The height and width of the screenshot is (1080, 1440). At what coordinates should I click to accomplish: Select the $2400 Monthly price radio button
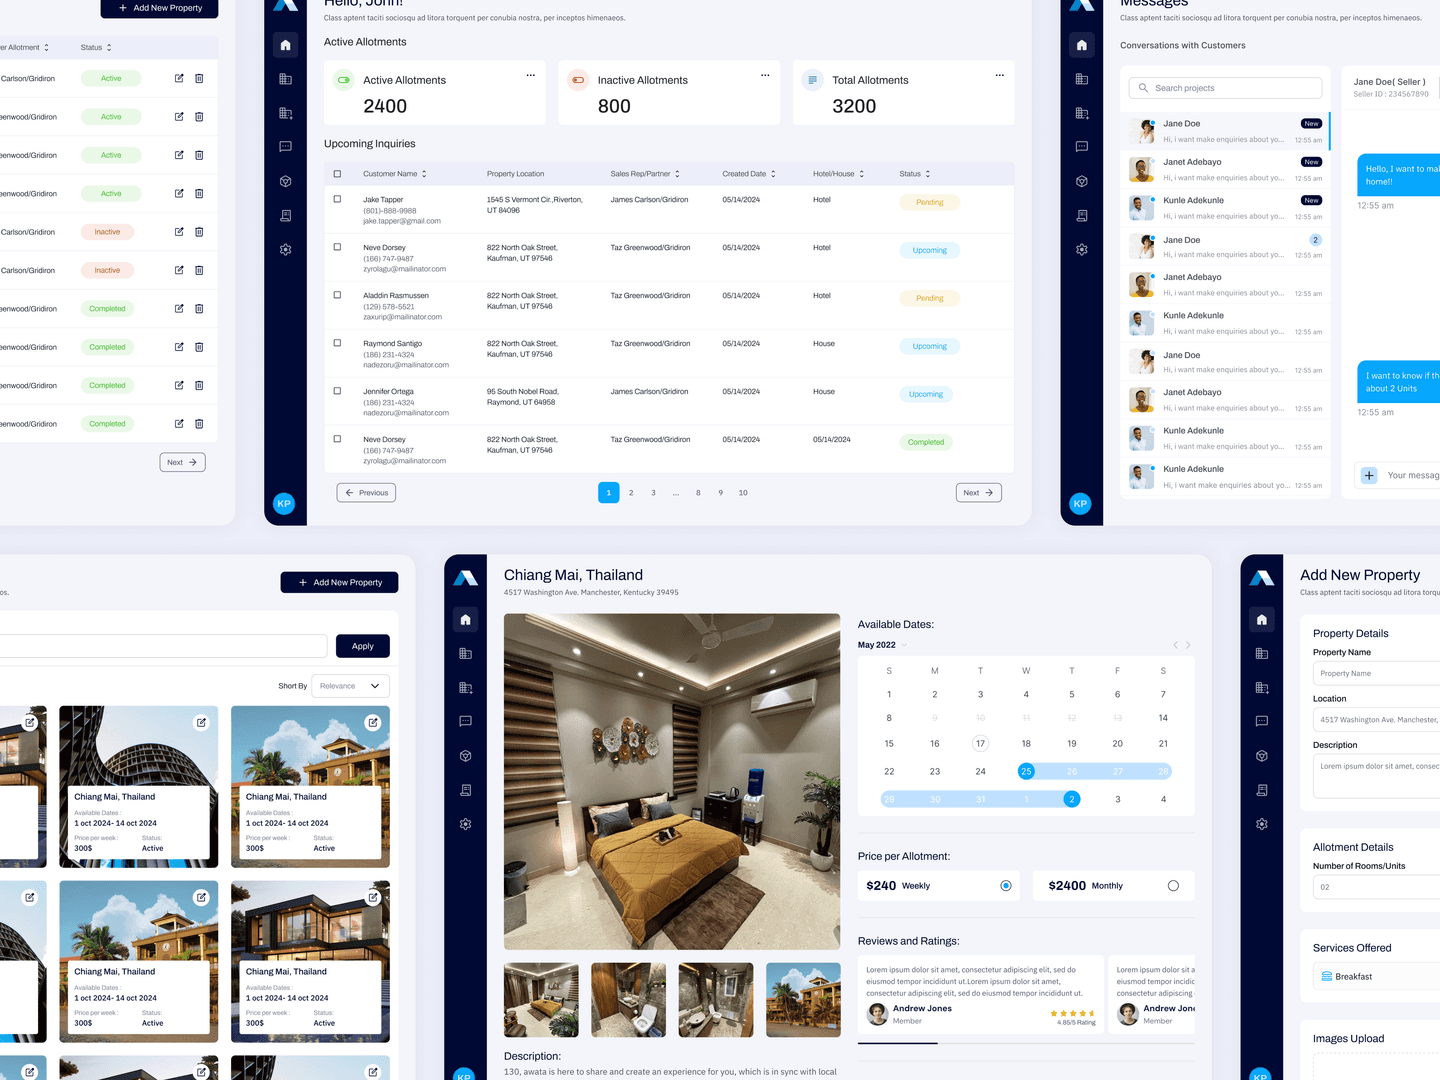[x=1173, y=886]
